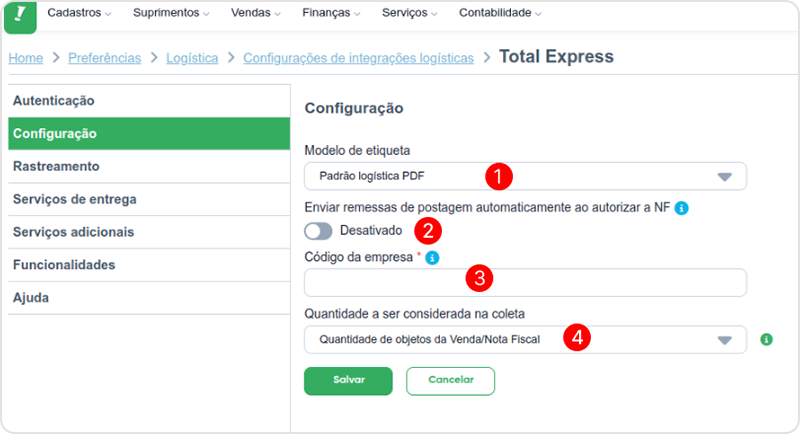Viewport: 800px width, 434px height.
Task: Open the Vendas menu
Action: click(256, 14)
